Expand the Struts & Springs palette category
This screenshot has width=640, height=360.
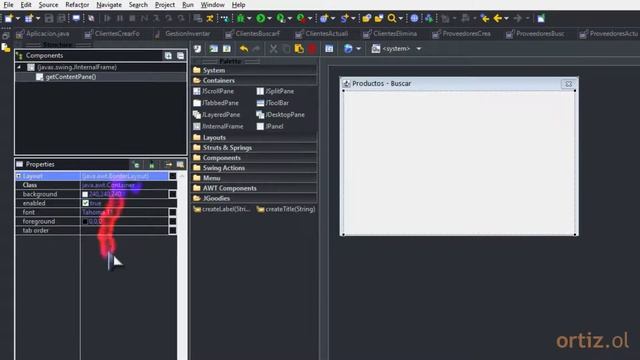[x=254, y=148]
